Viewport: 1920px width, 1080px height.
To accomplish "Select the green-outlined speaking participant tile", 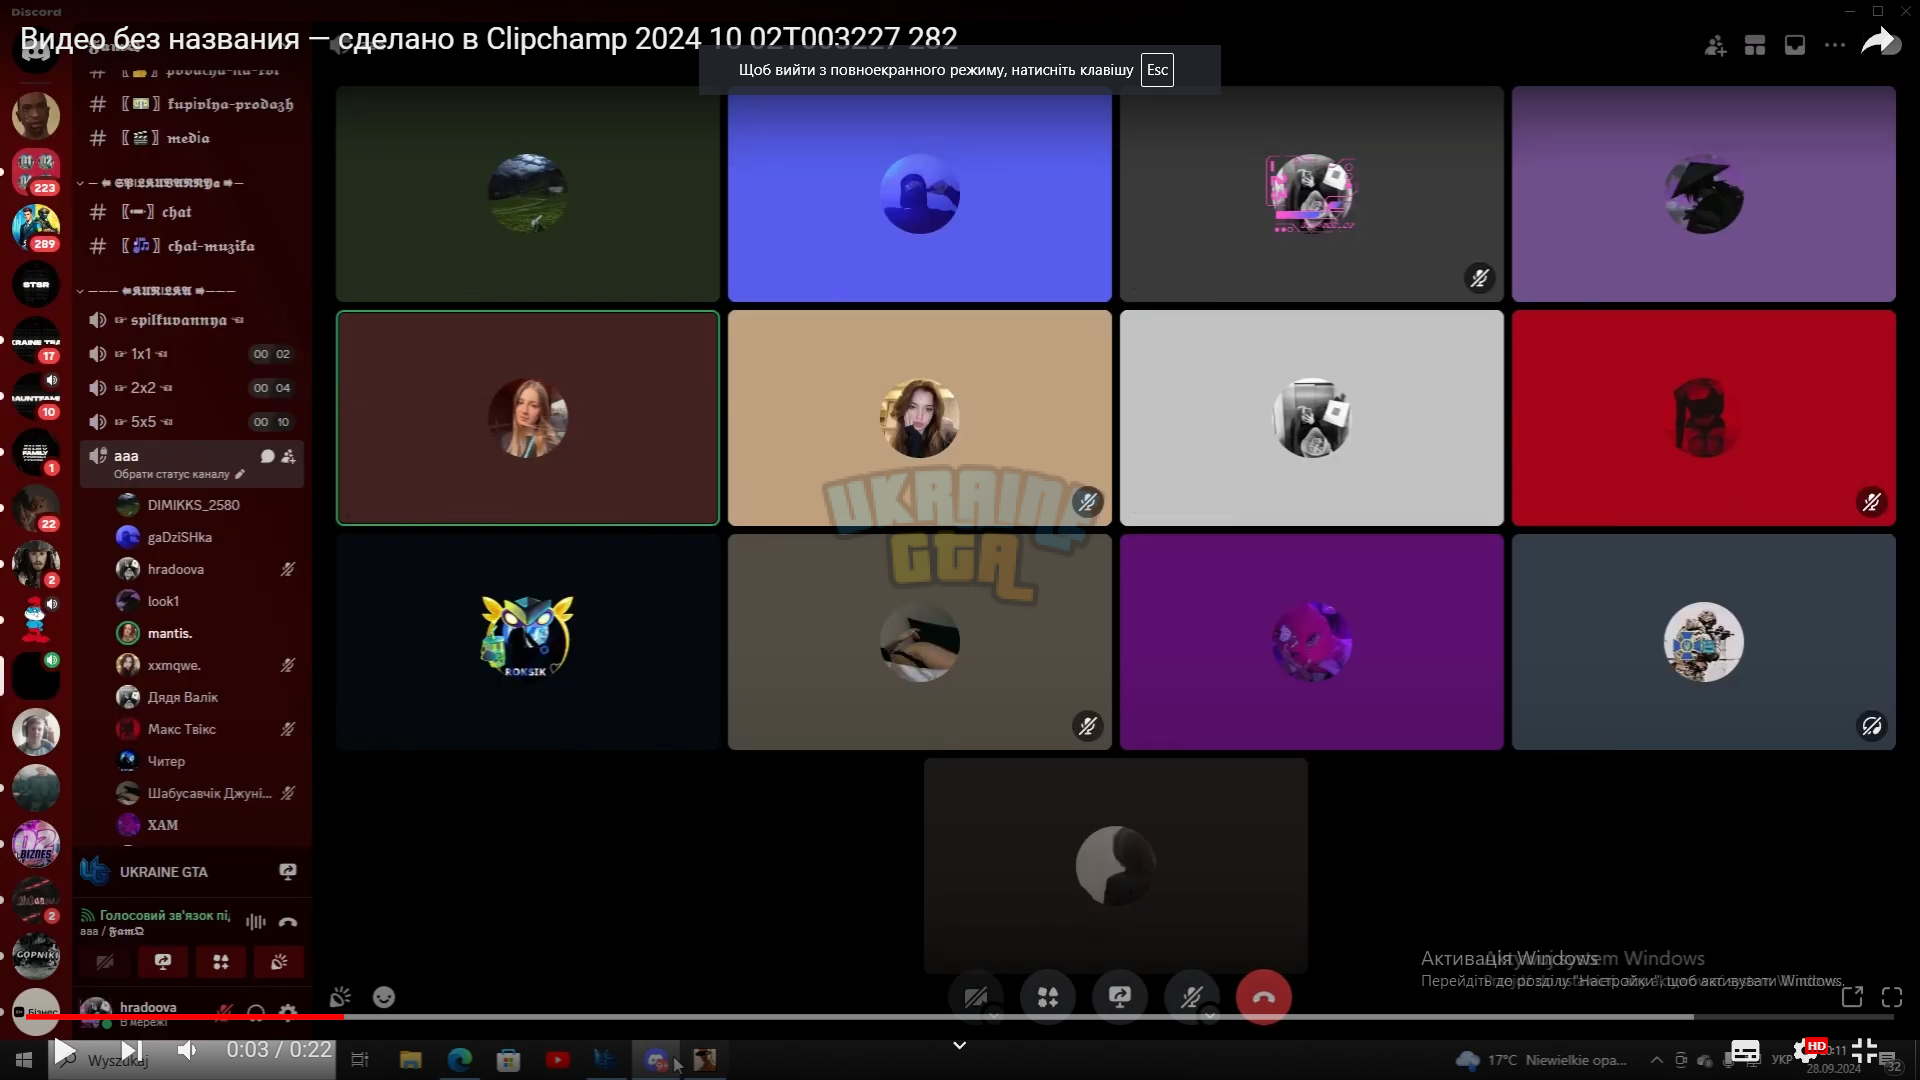I will (x=528, y=418).
